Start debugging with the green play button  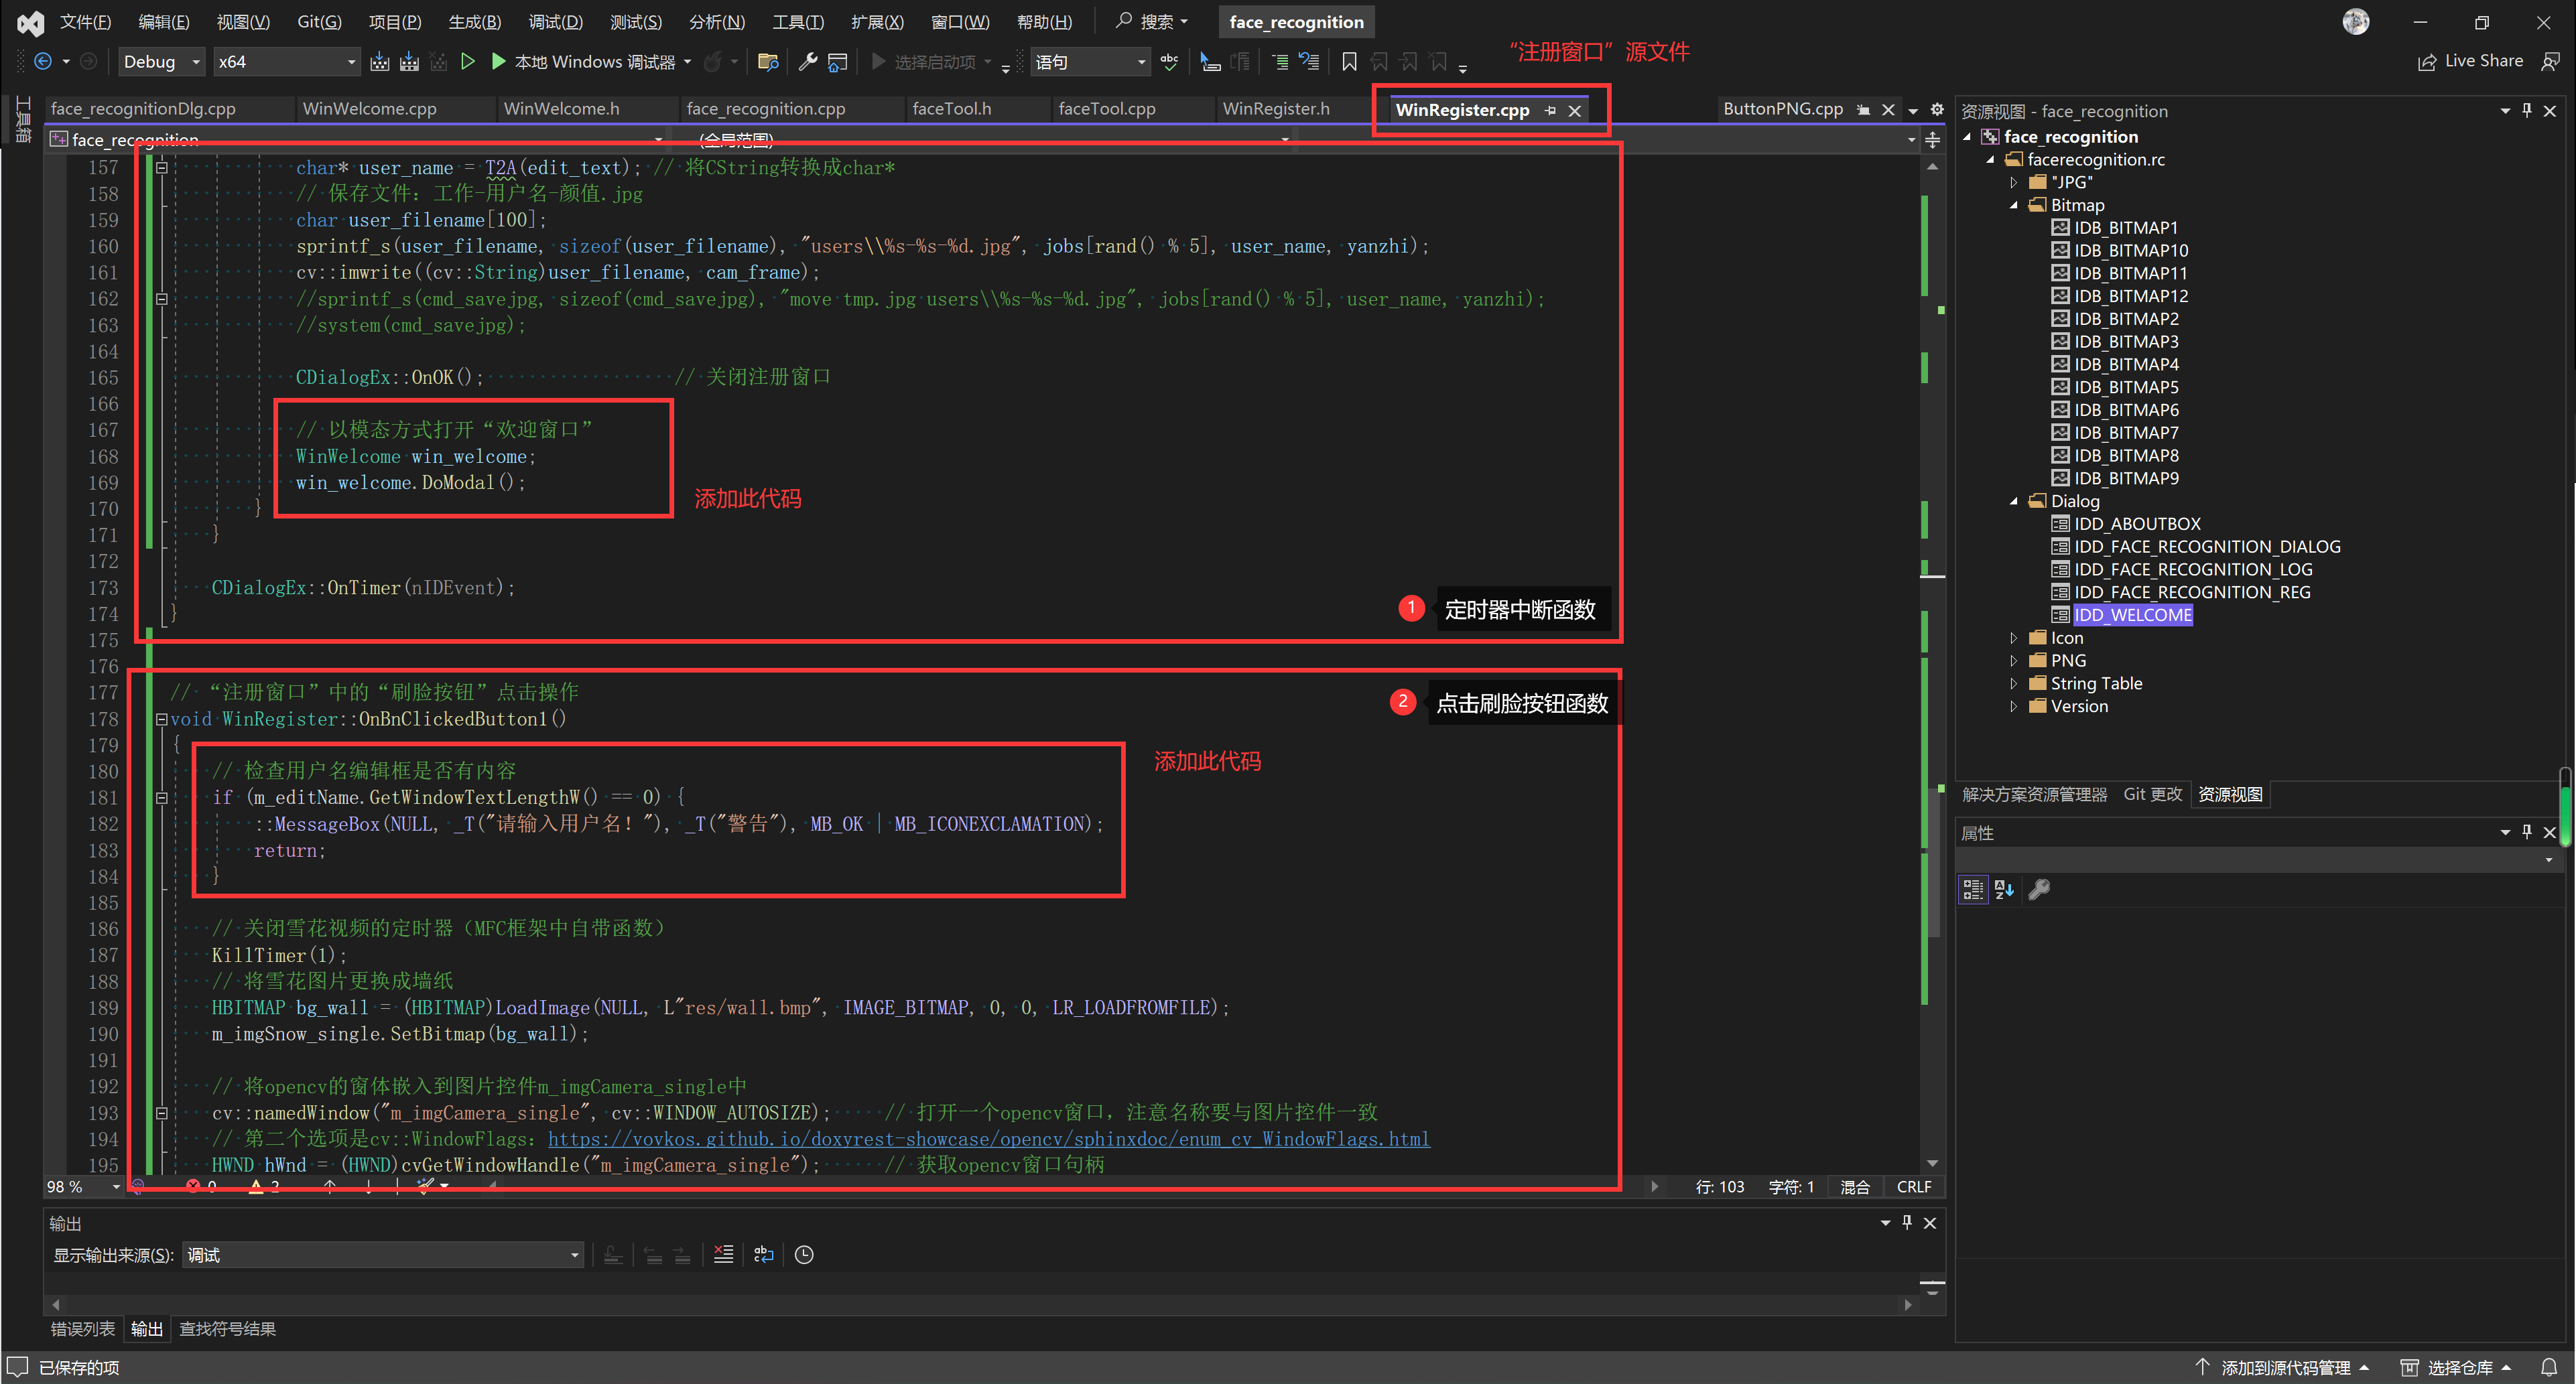498,62
